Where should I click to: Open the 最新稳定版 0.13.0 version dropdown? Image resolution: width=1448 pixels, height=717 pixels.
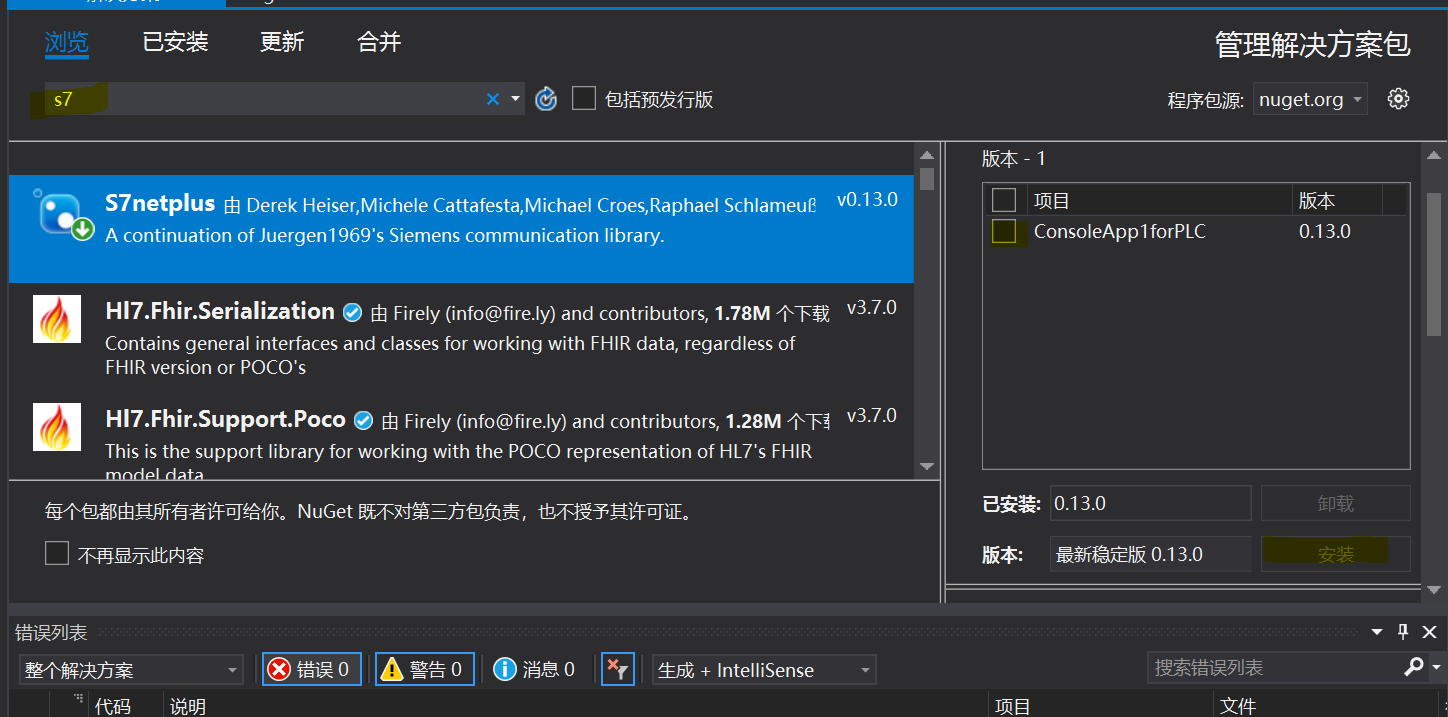1150,554
